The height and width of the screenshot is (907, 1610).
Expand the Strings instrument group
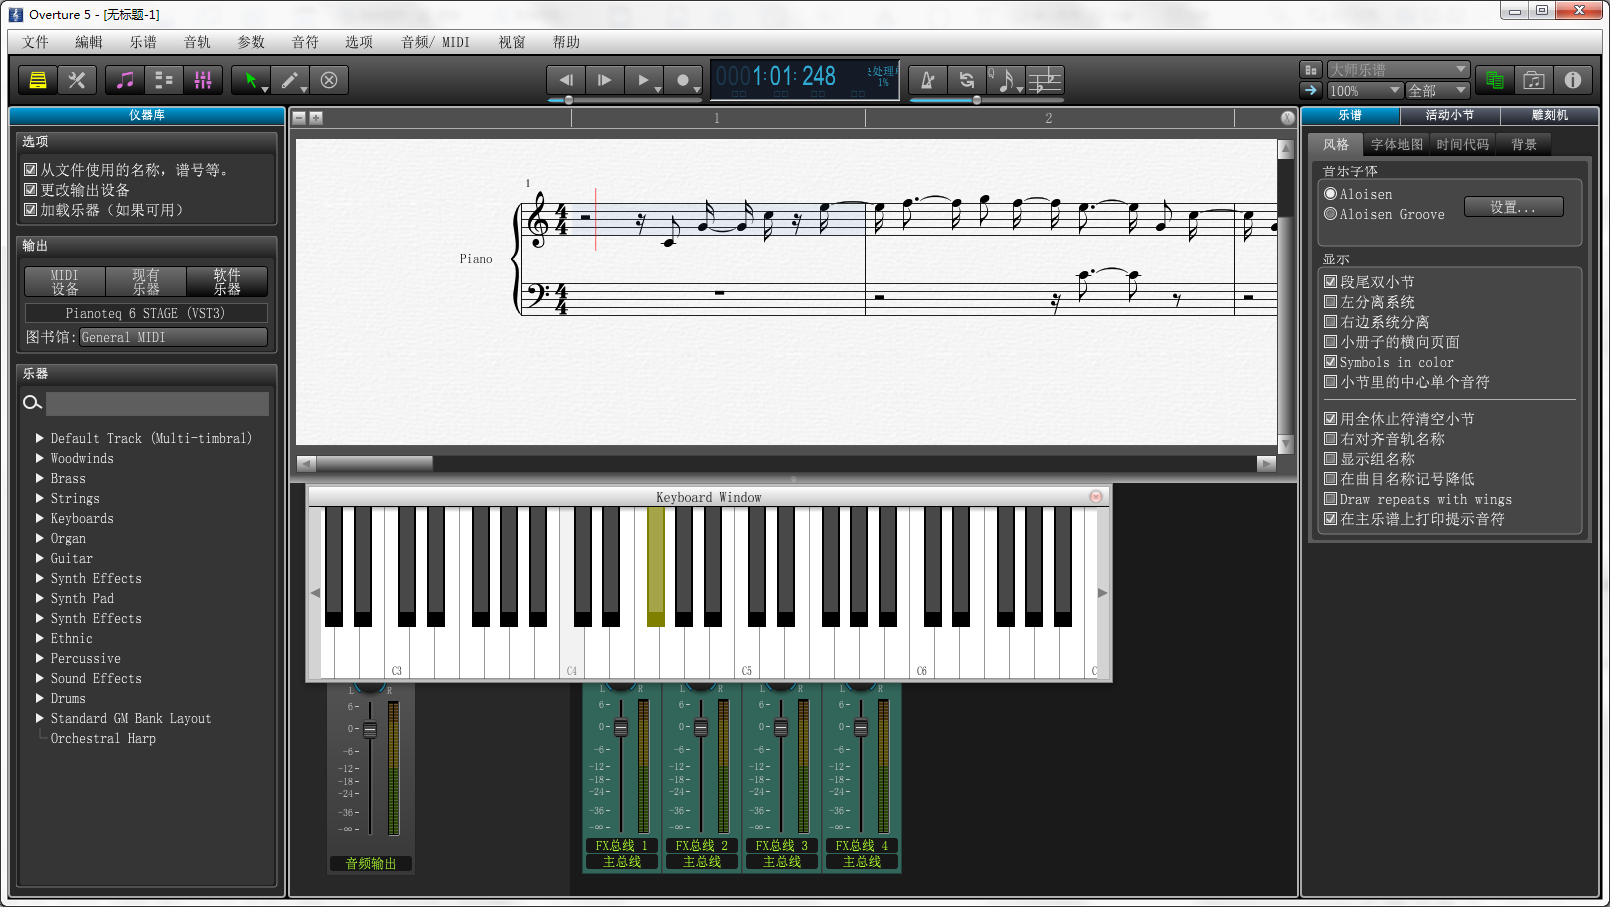40,498
